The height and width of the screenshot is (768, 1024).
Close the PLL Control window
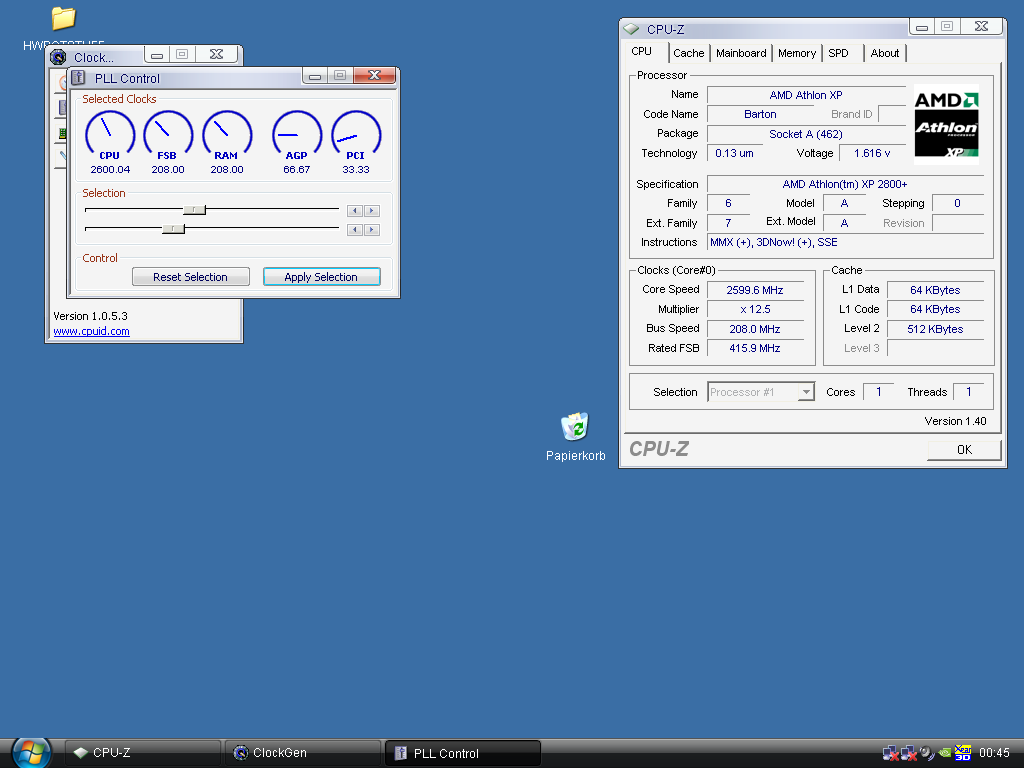[x=374, y=76]
